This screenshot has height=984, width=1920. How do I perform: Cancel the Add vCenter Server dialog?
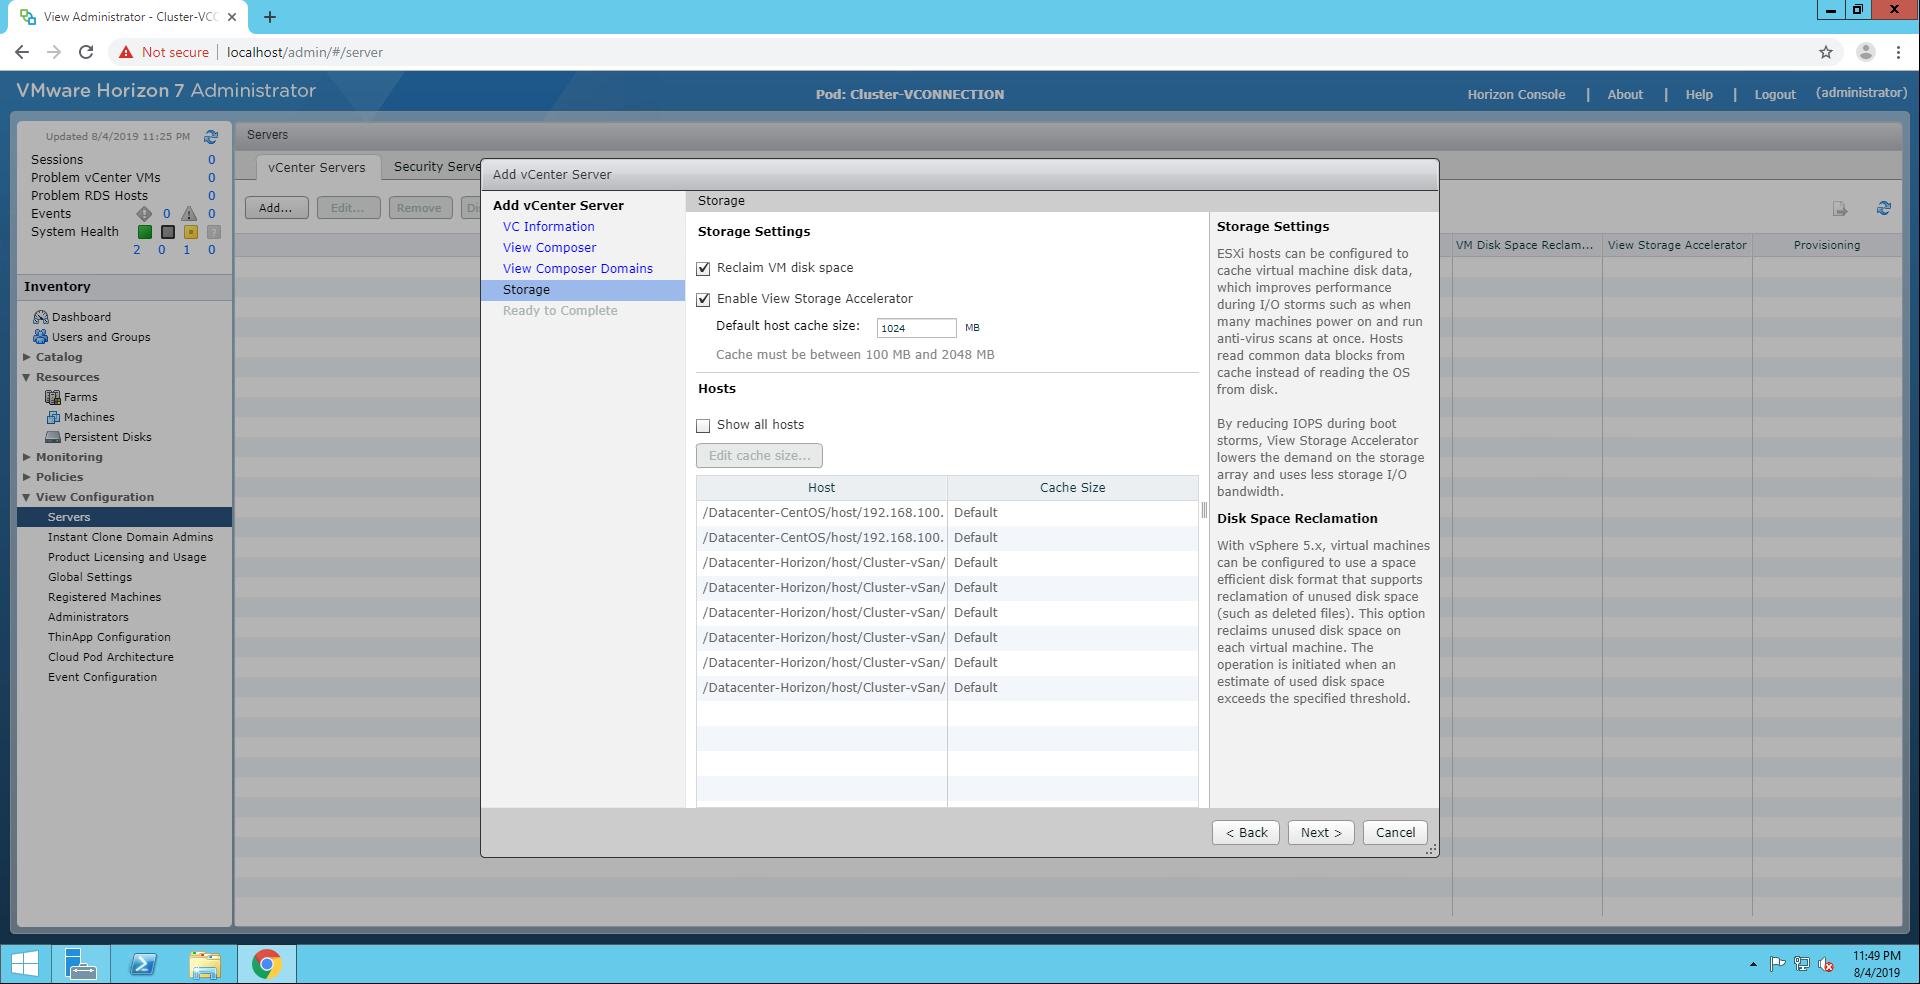pyautogui.click(x=1395, y=832)
